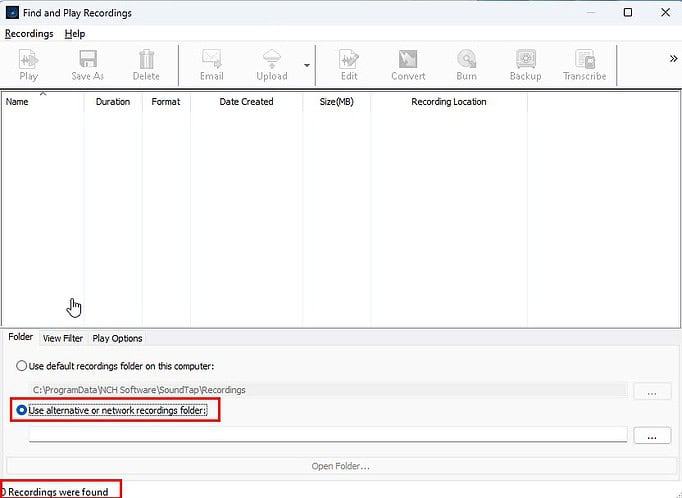Expand the toolbar overflow chevron

click(673, 59)
